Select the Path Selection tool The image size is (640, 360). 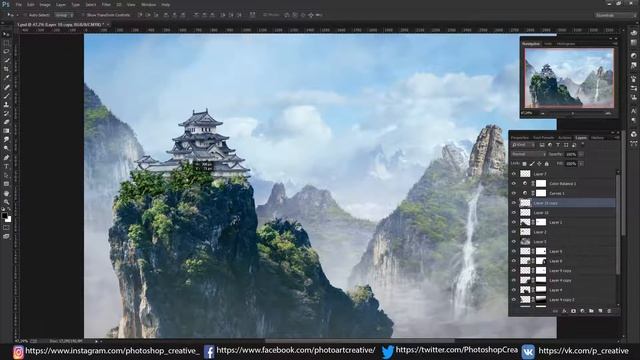tap(6, 175)
